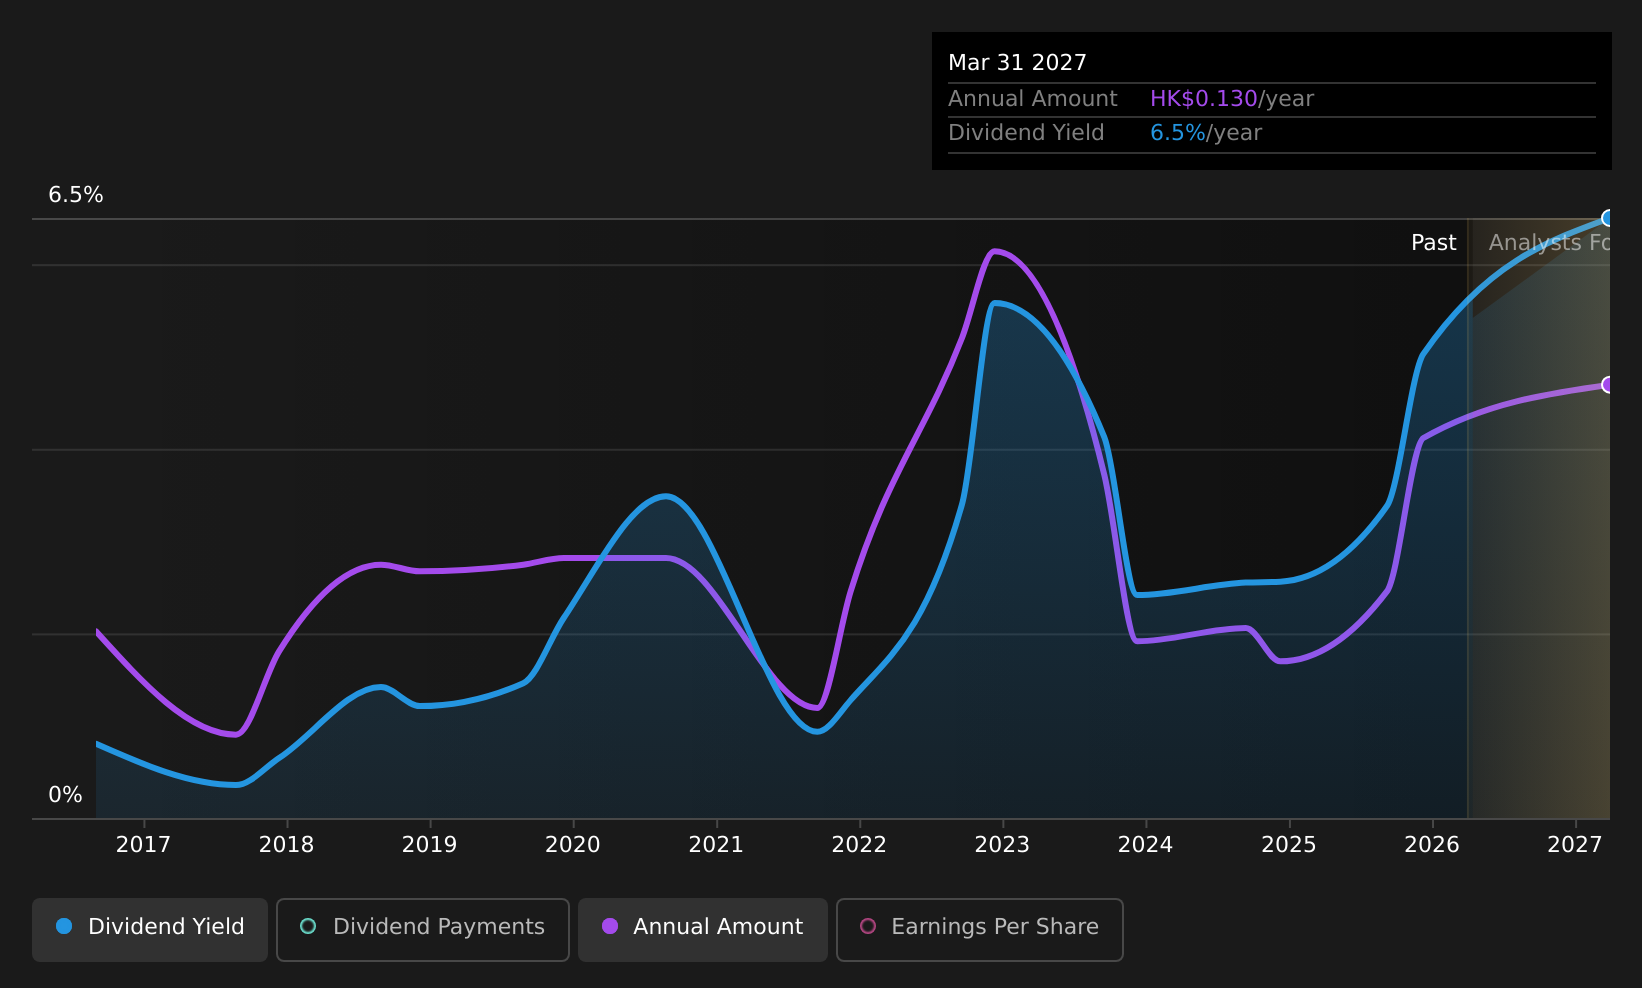The height and width of the screenshot is (988, 1642).
Task: Click the 2027 x-axis label
Action: (x=1575, y=845)
